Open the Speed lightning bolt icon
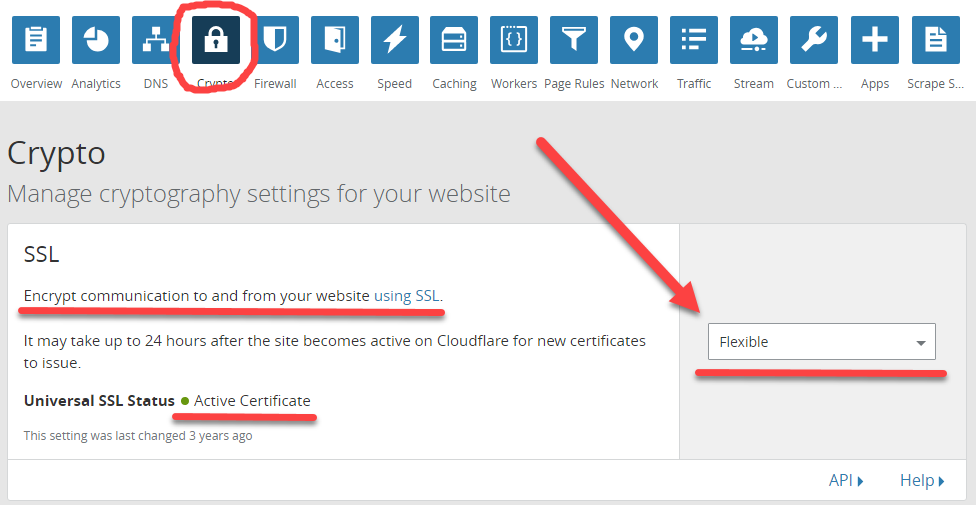Image resolution: width=976 pixels, height=505 pixels. pyautogui.click(x=395, y=40)
